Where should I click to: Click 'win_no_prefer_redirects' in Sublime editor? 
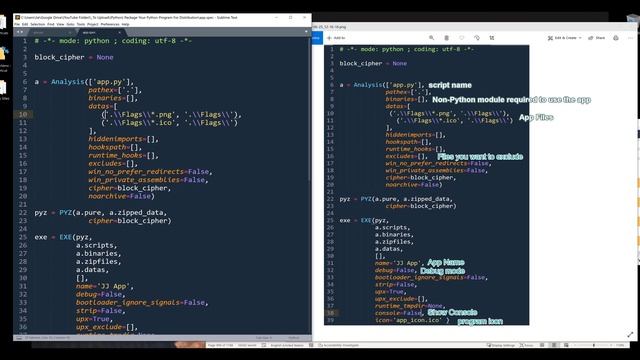[136, 171]
